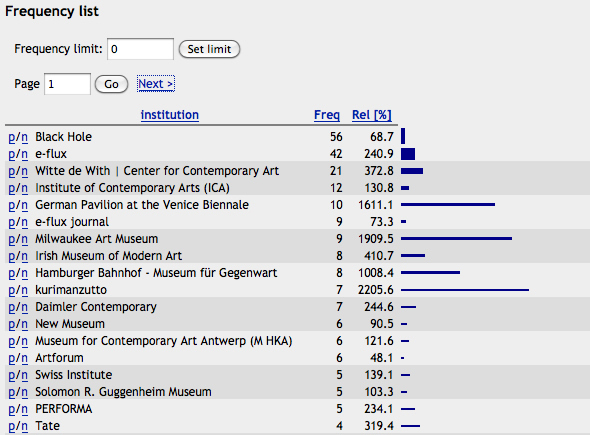This screenshot has width=590, height=435.
Task: Click 'n' link for Tate row
Action: [24, 426]
